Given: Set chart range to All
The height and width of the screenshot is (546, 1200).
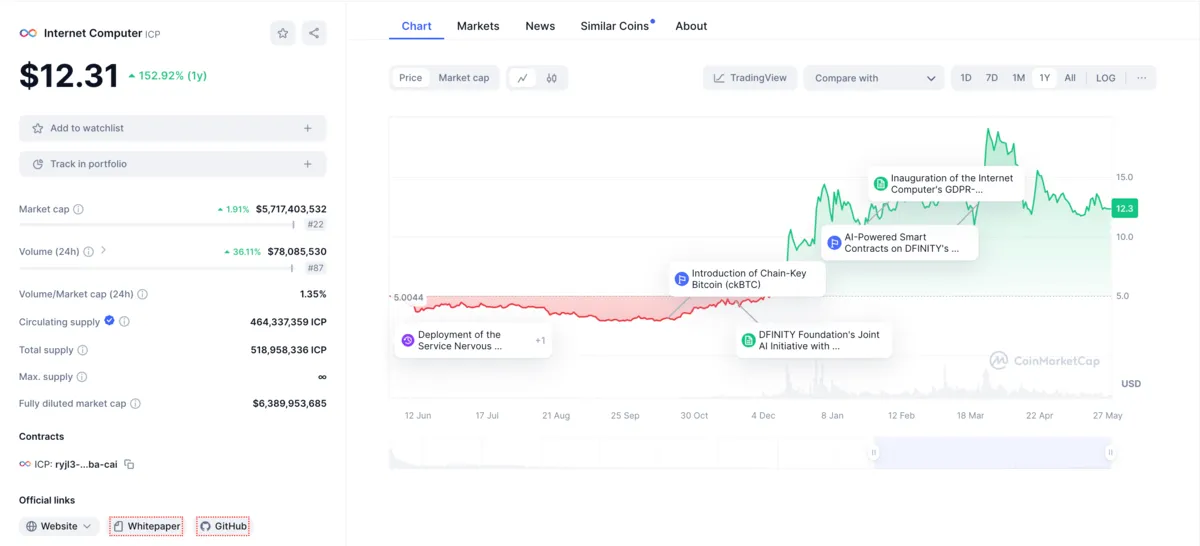Looking at the screenshot, I should (1070, 78).
